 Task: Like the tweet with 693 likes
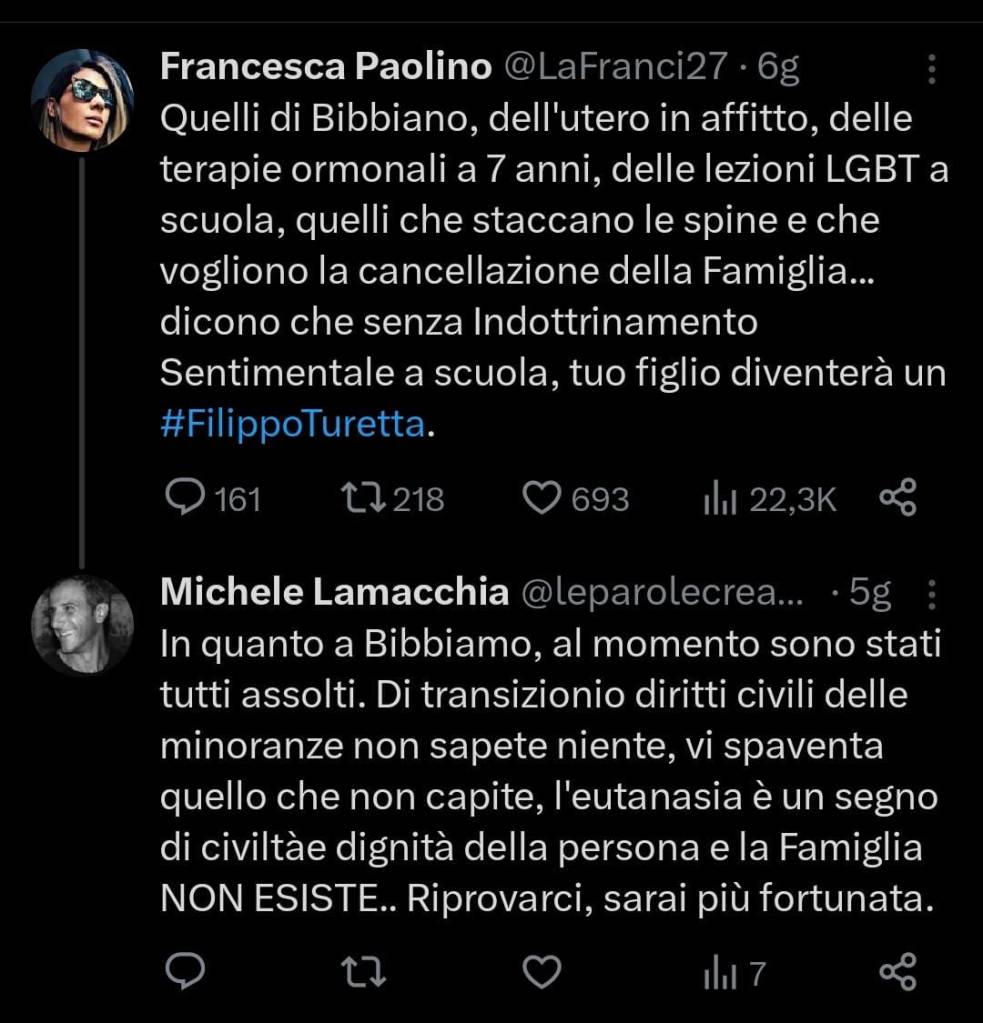click(543, 498)
